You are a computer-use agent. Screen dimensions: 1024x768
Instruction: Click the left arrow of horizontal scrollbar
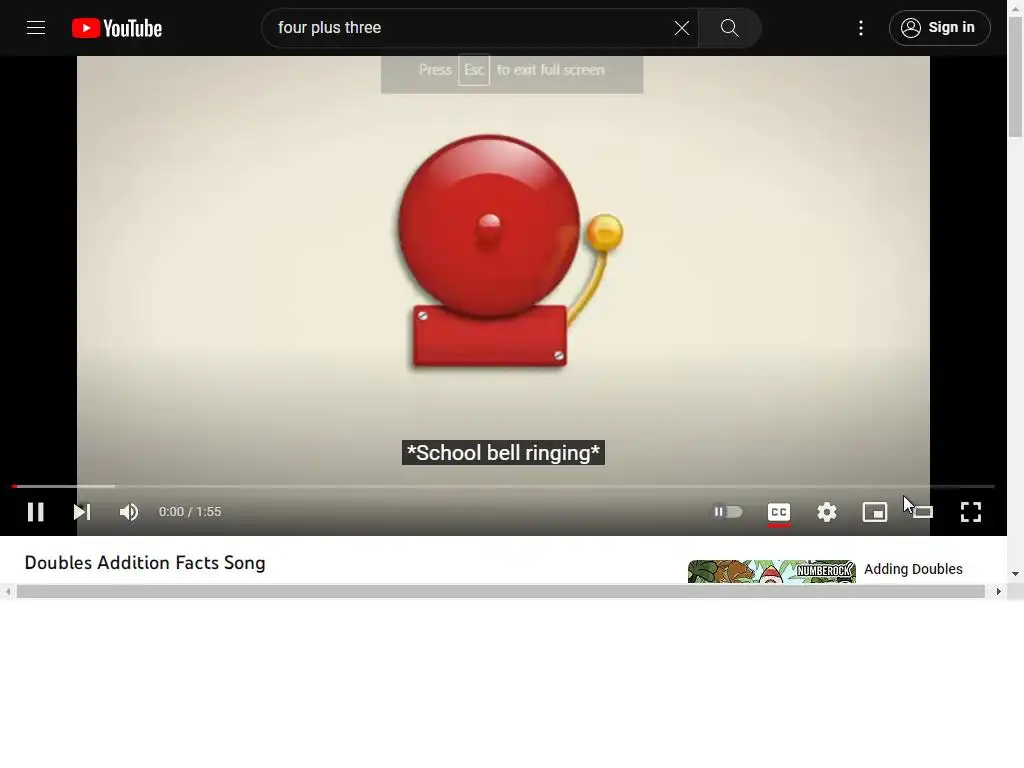7,592
